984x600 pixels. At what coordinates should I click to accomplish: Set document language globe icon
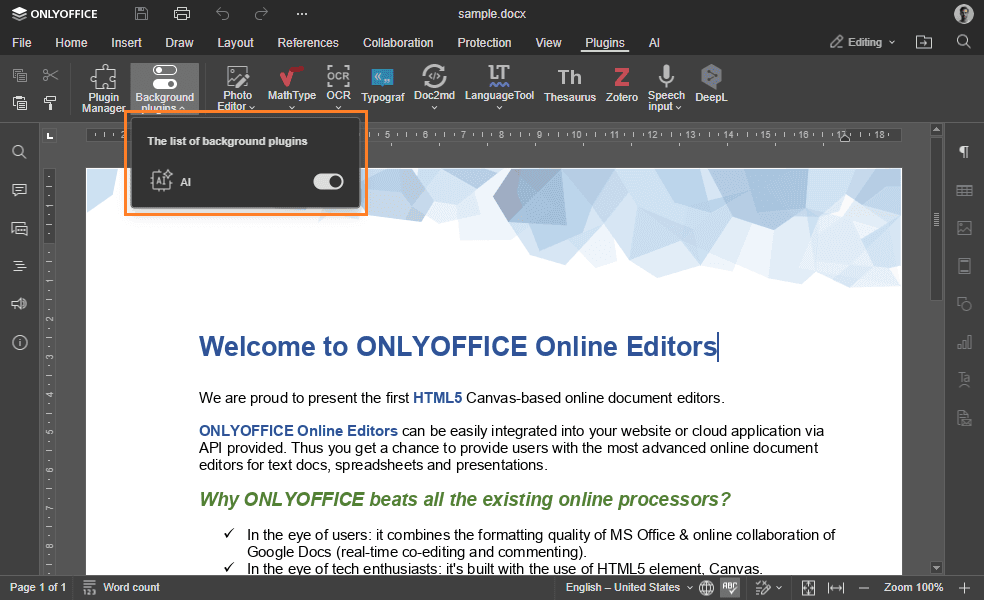pos(707,587)
